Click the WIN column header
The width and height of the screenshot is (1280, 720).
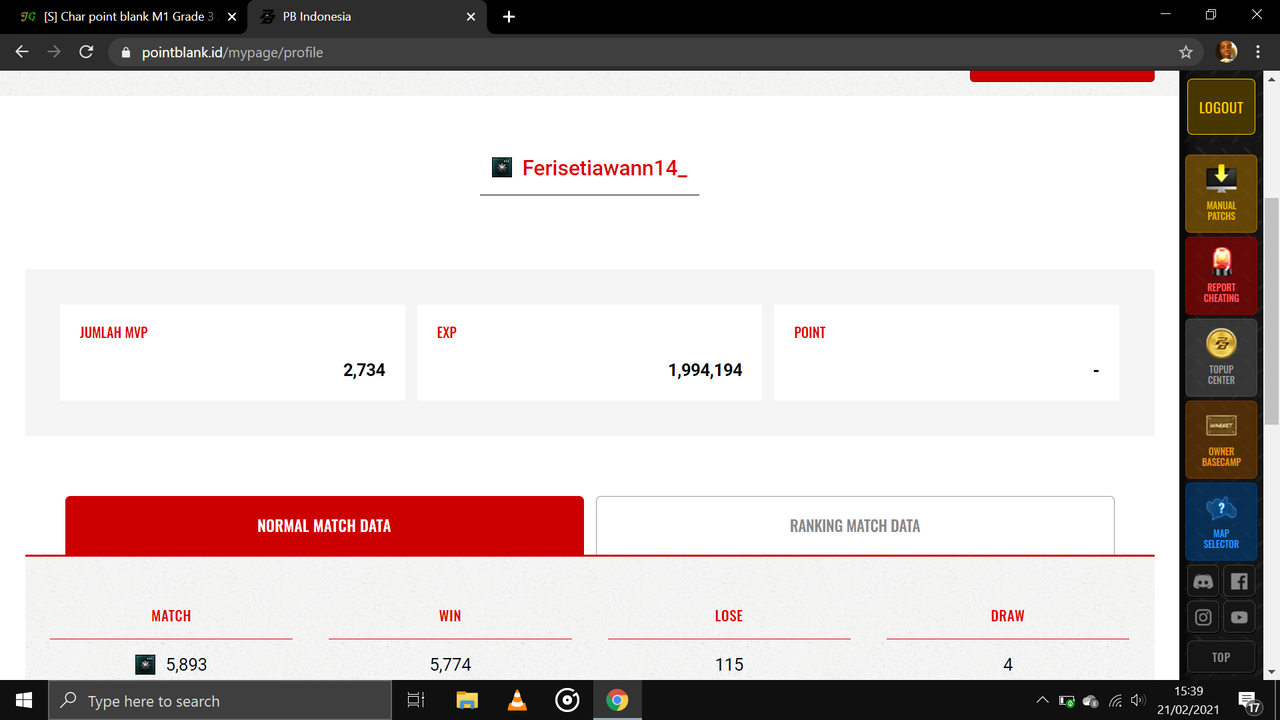click(450, 616)
